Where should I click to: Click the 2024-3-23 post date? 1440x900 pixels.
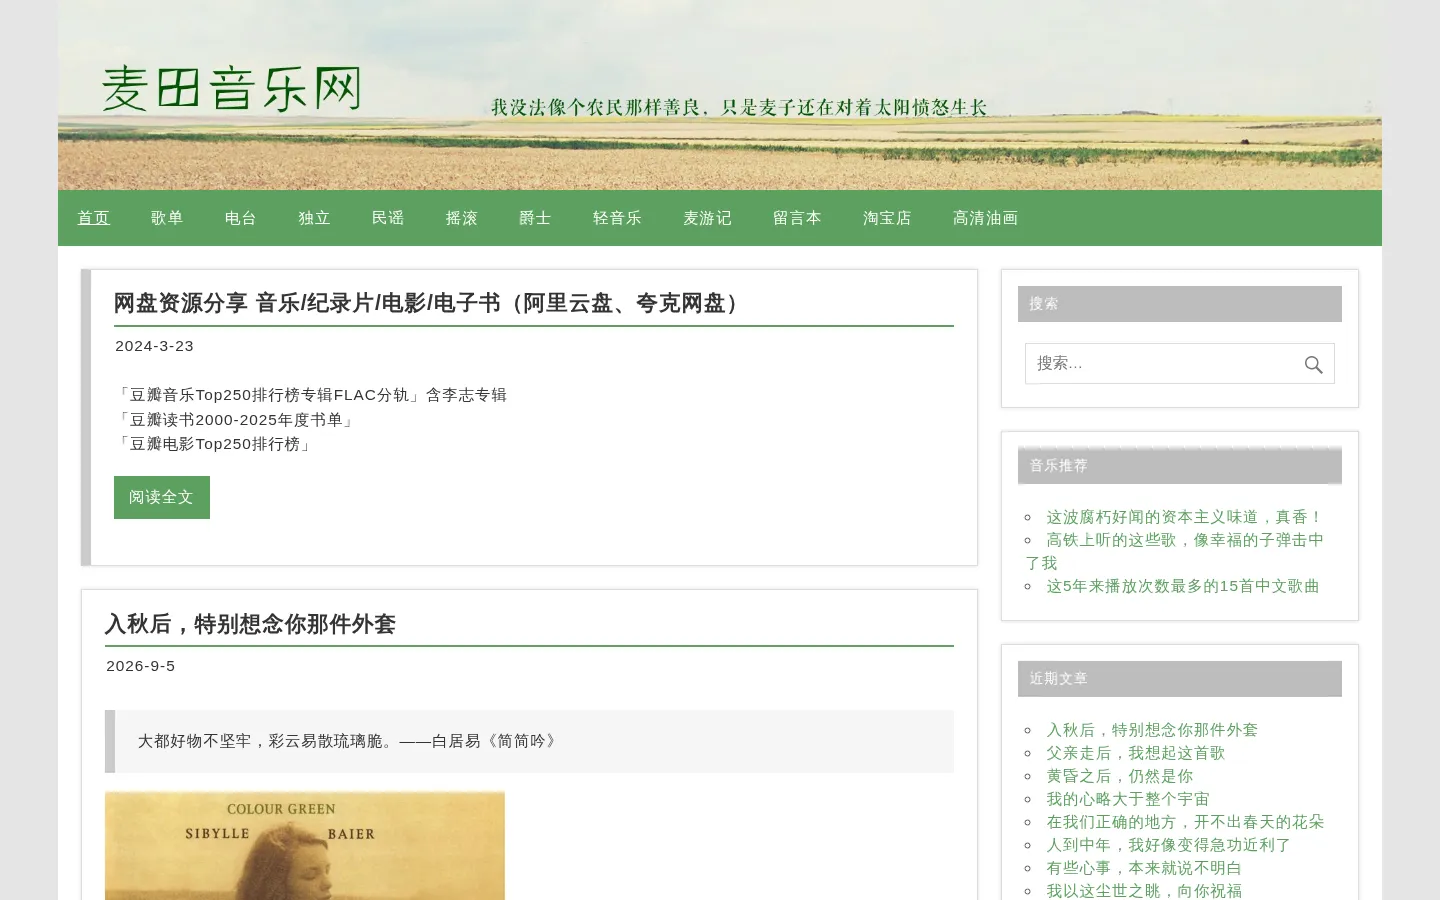(x=155, y=346)
